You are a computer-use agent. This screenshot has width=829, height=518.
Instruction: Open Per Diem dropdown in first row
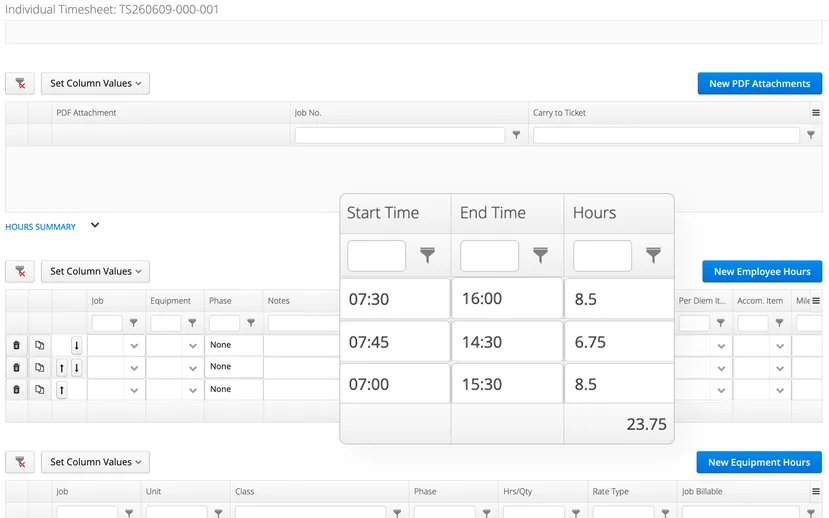tap(721, 346)
